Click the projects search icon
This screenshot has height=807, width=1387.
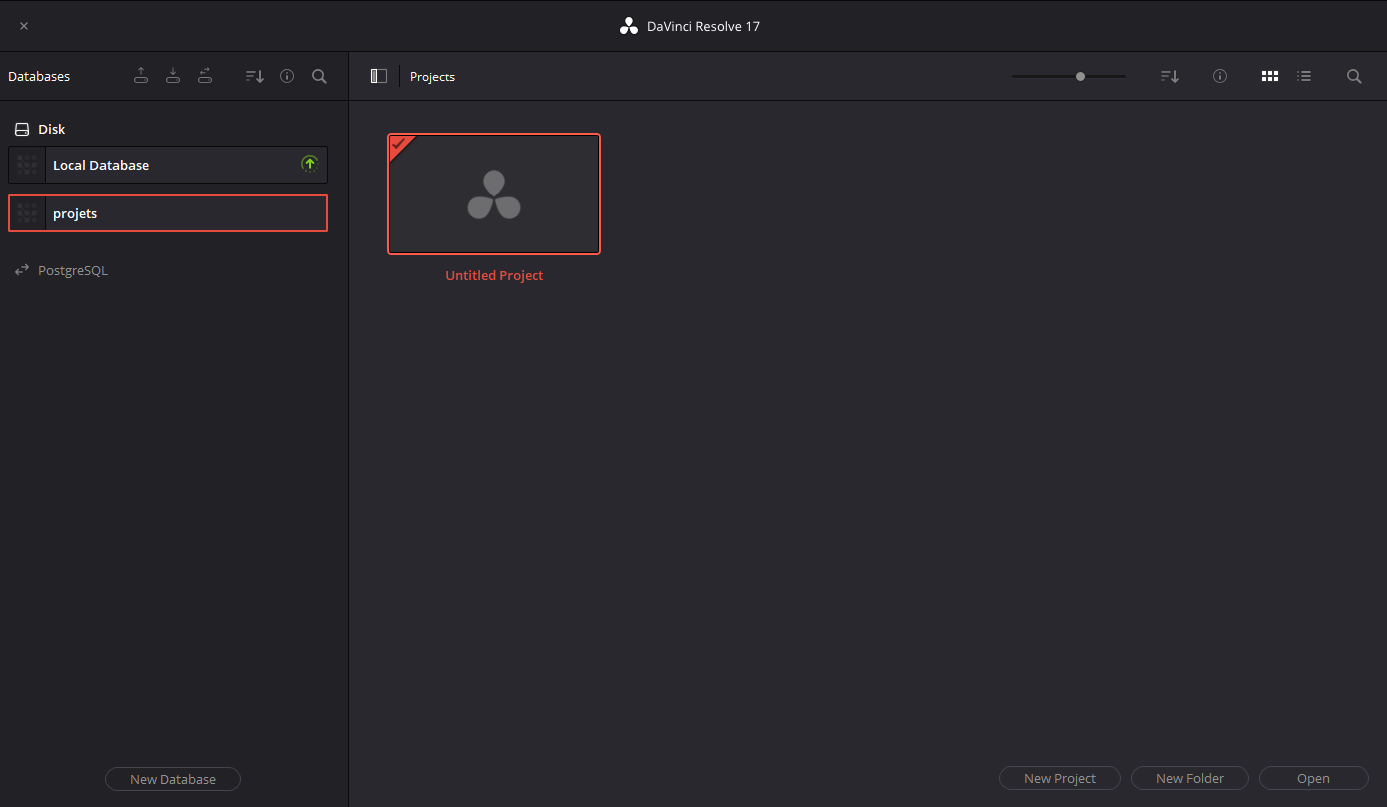point(1354,76)
